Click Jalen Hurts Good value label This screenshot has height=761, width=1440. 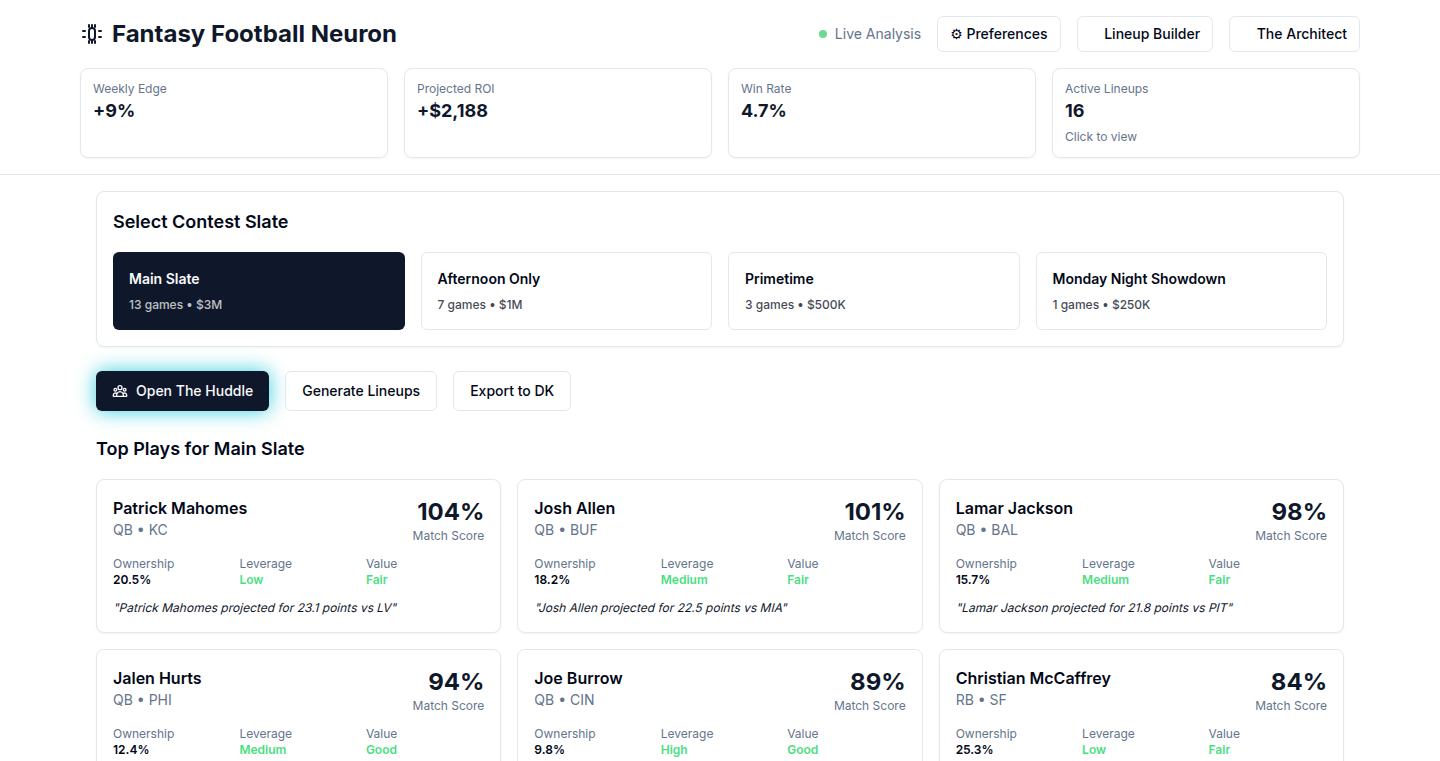coord(381,750)
